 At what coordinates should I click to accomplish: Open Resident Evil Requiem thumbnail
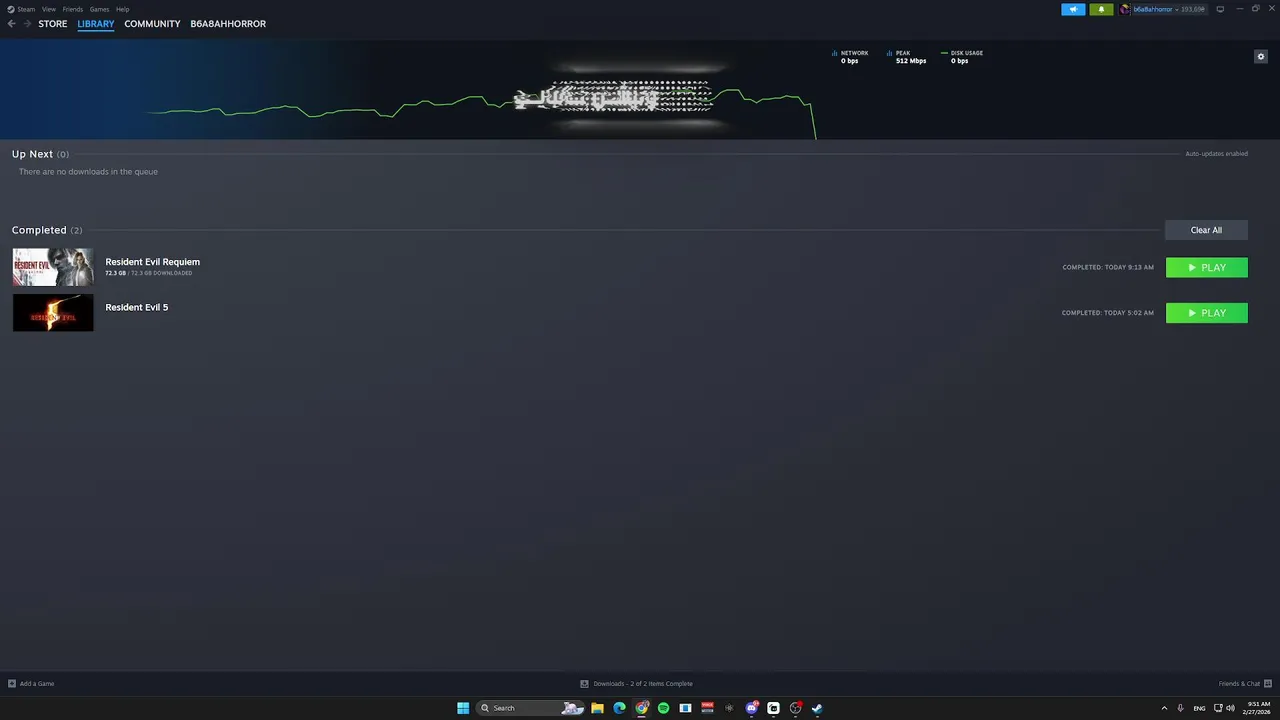(x=53, y=267)
